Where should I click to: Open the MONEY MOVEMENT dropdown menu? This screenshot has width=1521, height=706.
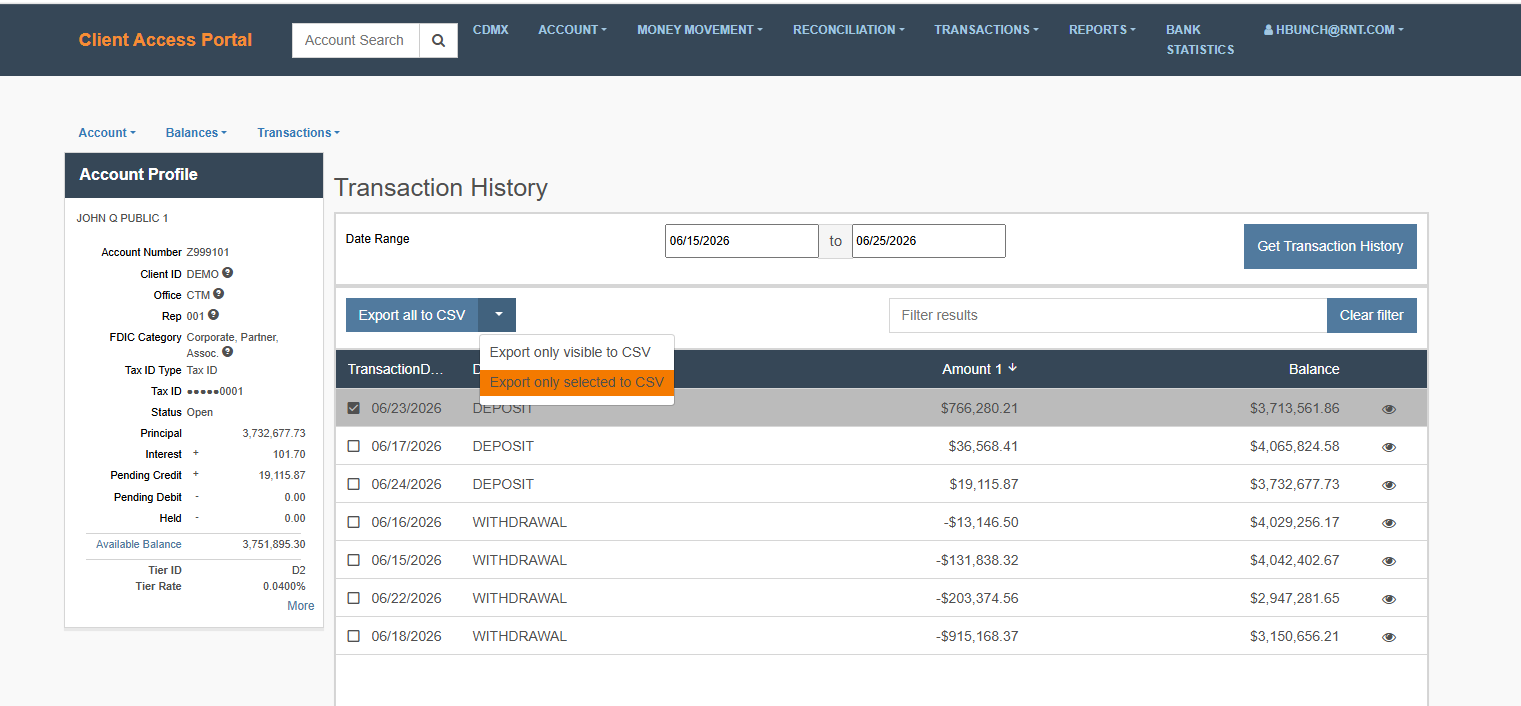point(700,30)
